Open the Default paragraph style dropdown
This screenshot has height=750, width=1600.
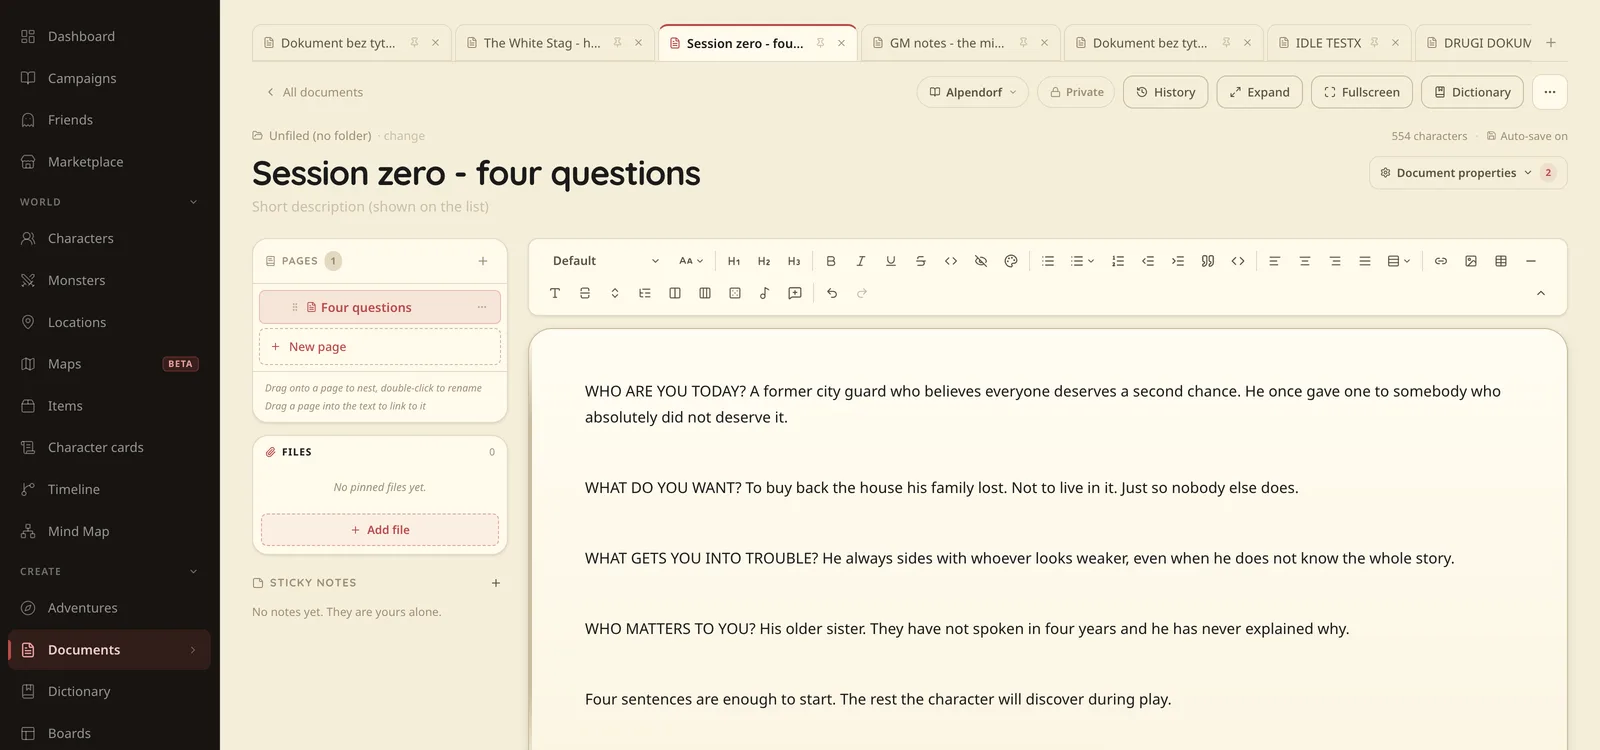pyautogui.click(x=605, y=261)
